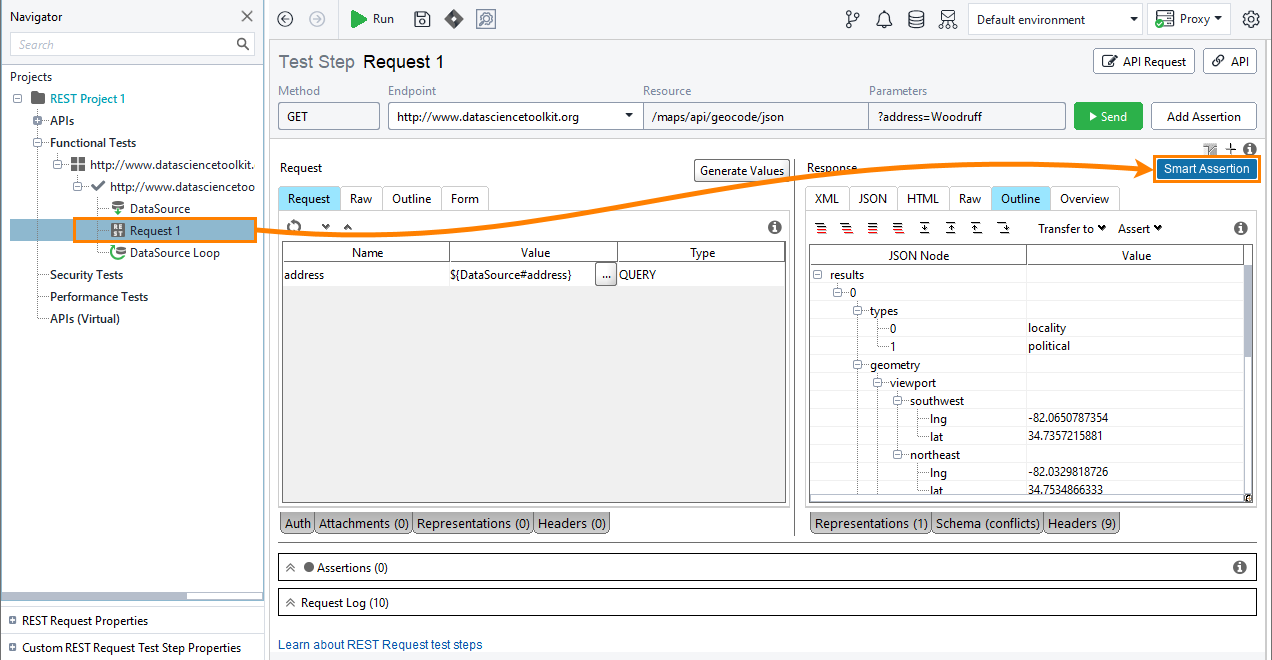Viewport: 1272px width, 660px height.
Task: Click the down chevron above the parameters table
Action: (x=326, y=227)
